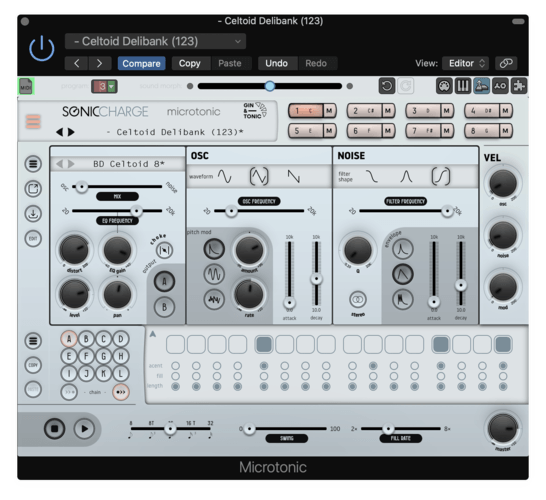Open the pattern menu list icon

tap(33, 341)
